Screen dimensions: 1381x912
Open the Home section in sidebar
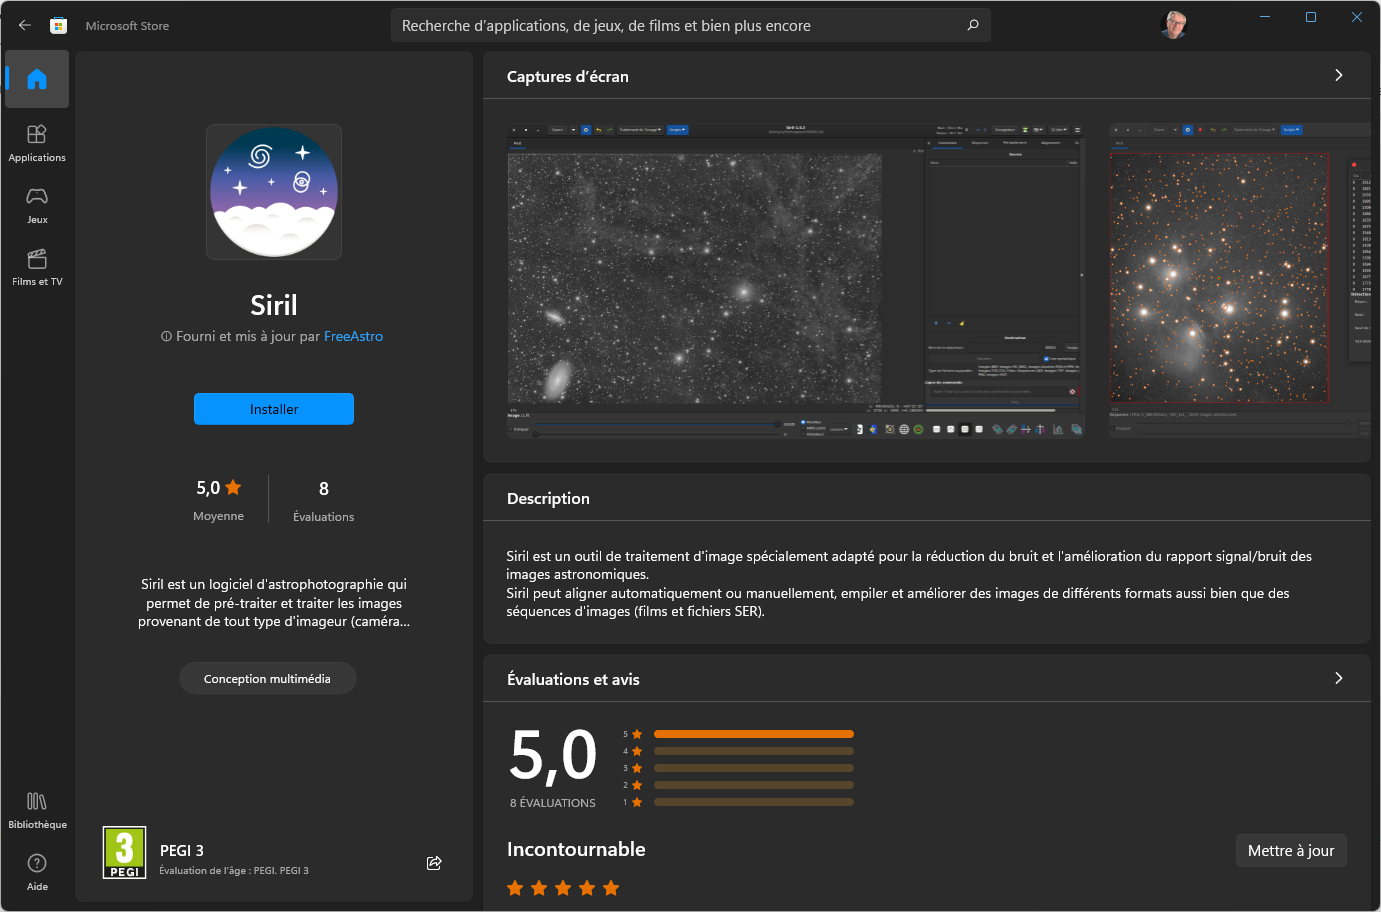(37, 79)
